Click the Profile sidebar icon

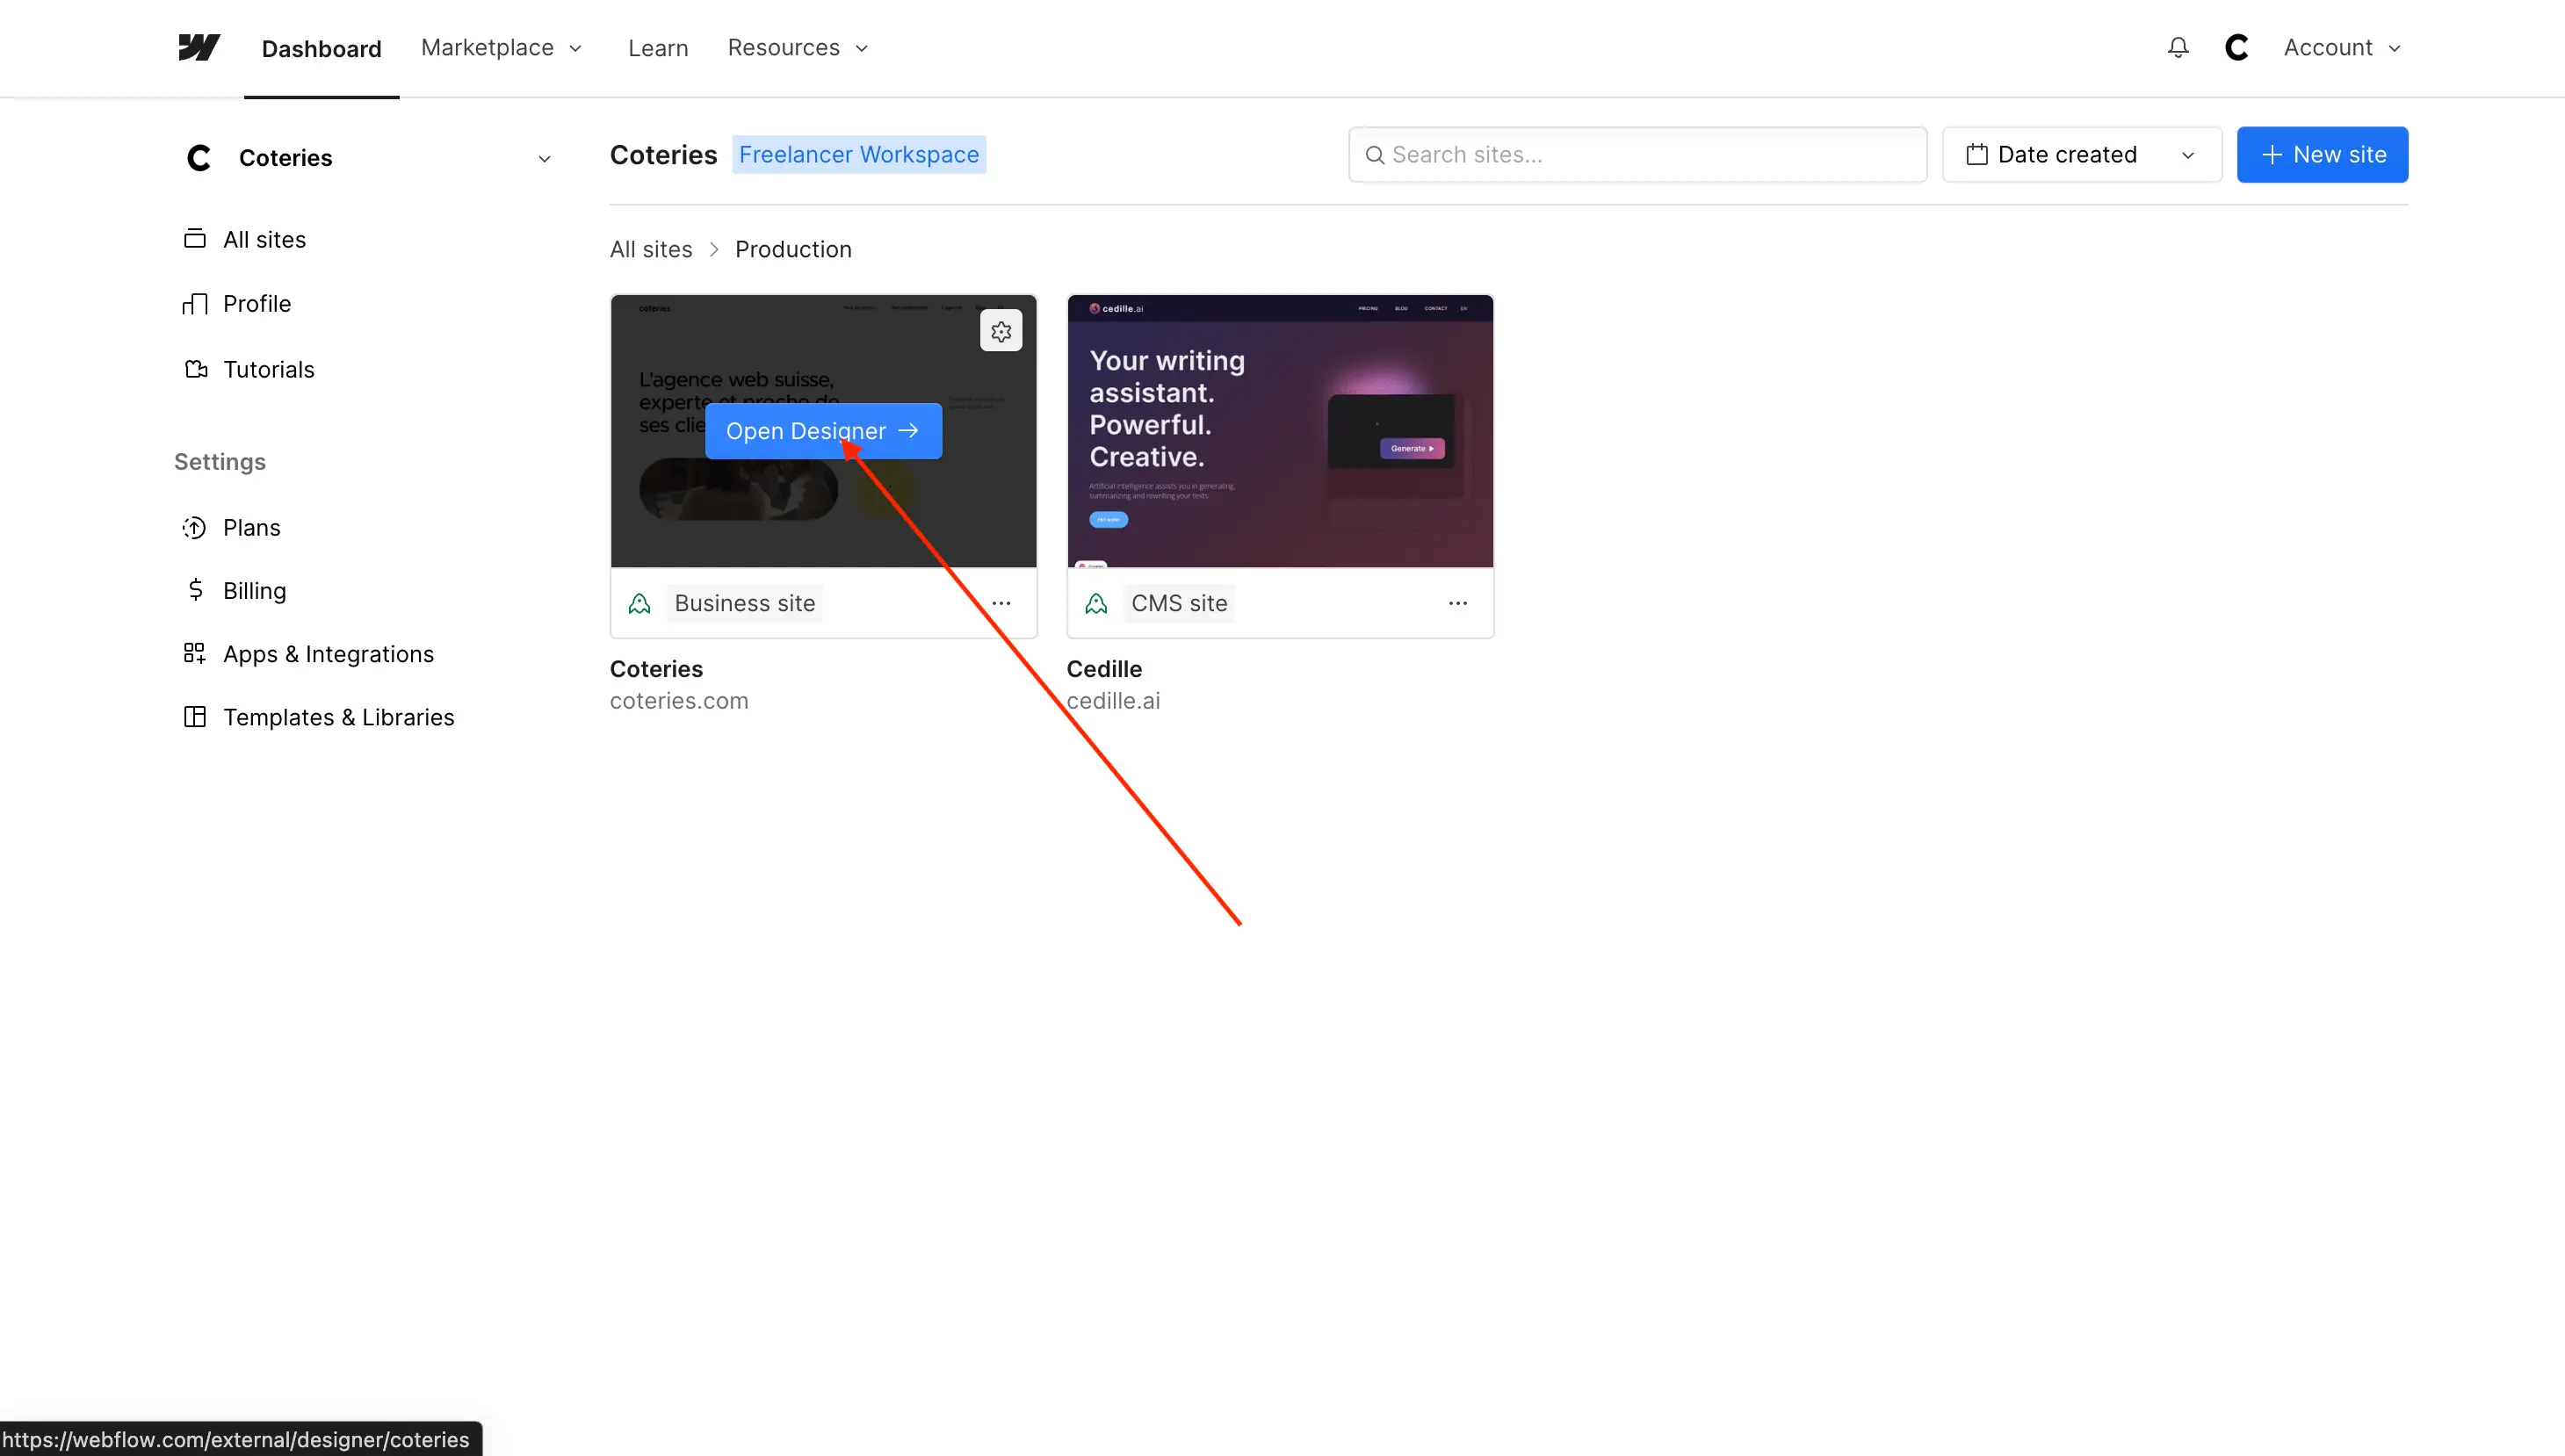(195, 303)
